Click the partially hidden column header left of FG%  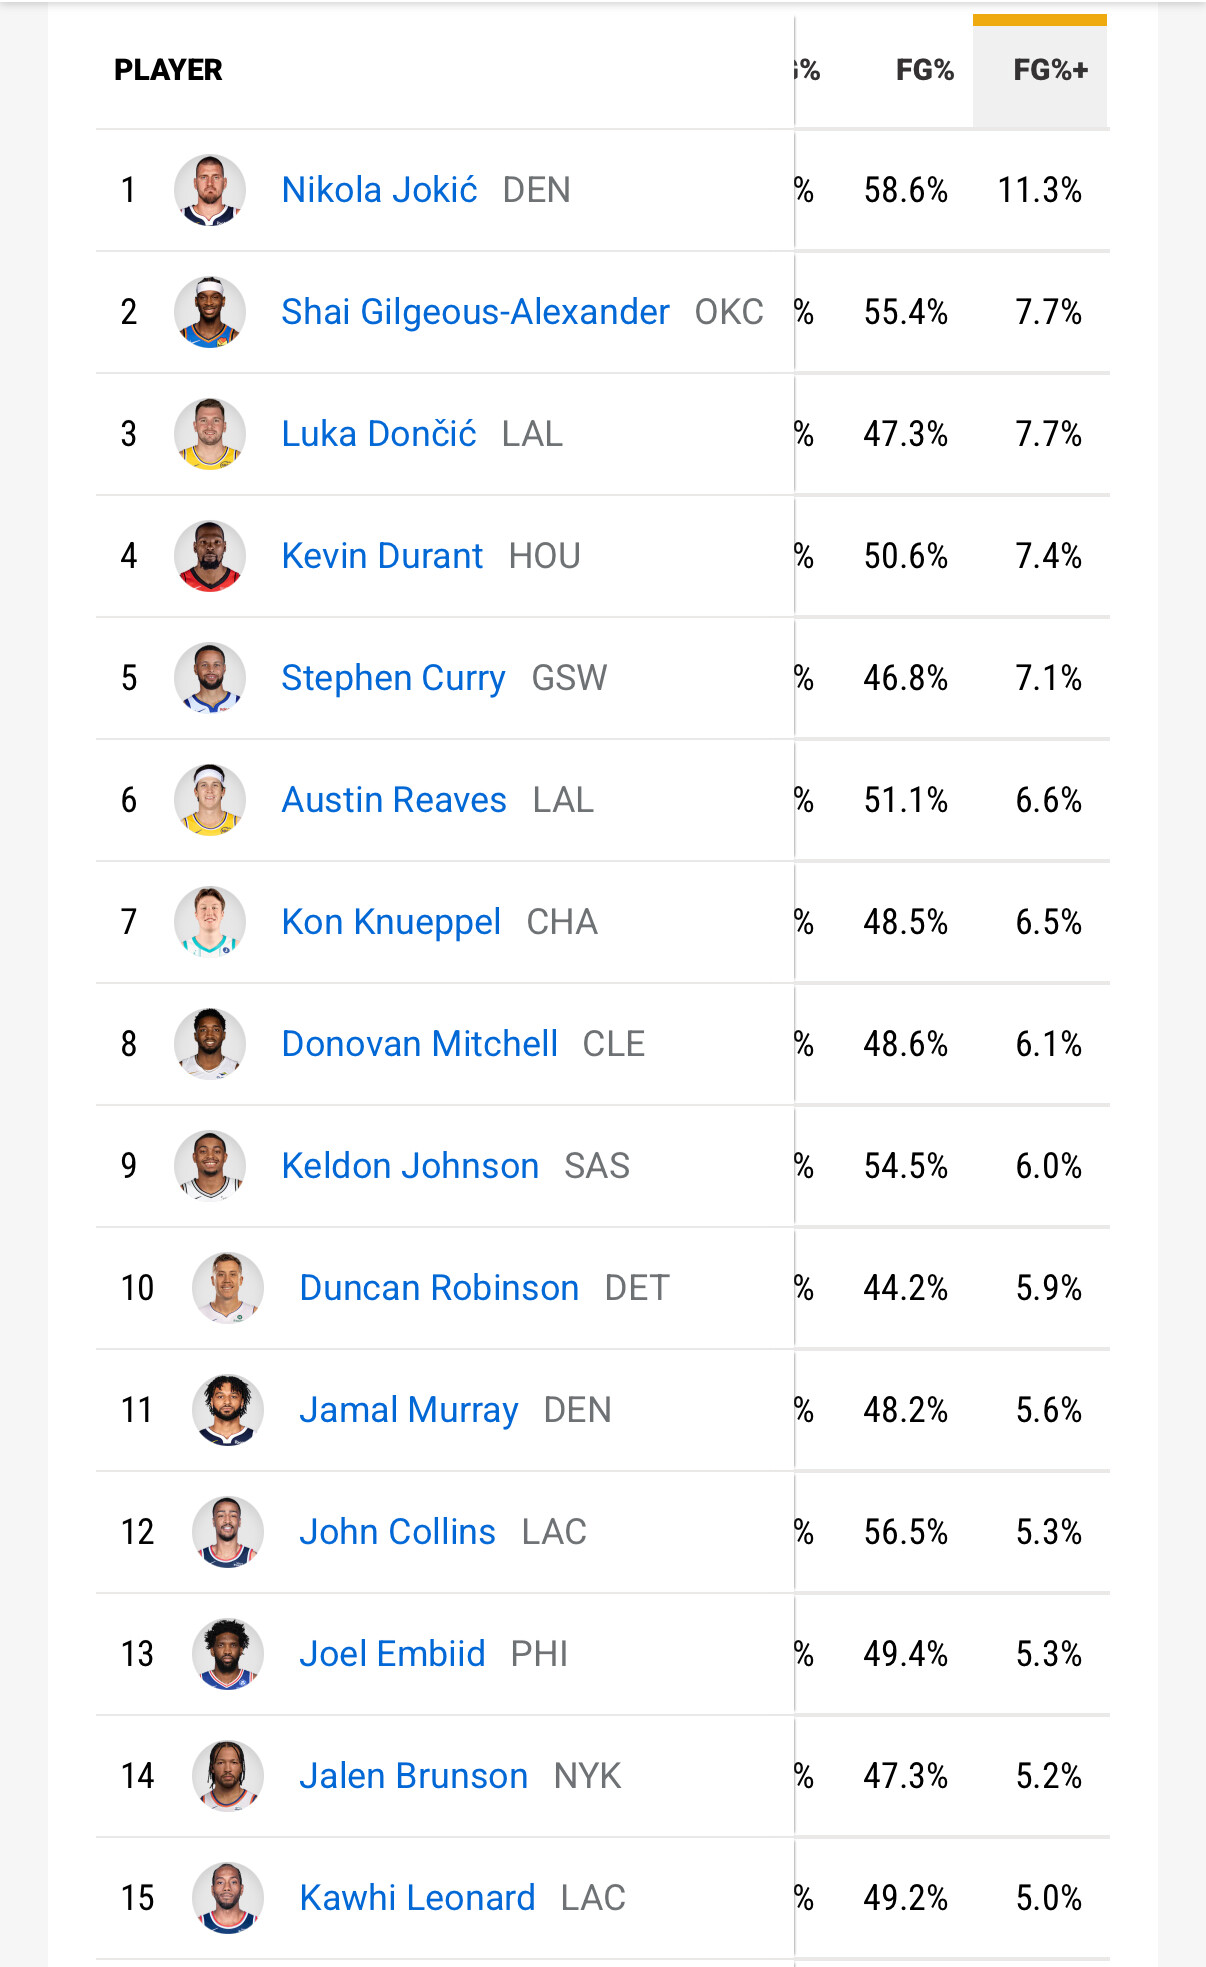pos(808,70)
